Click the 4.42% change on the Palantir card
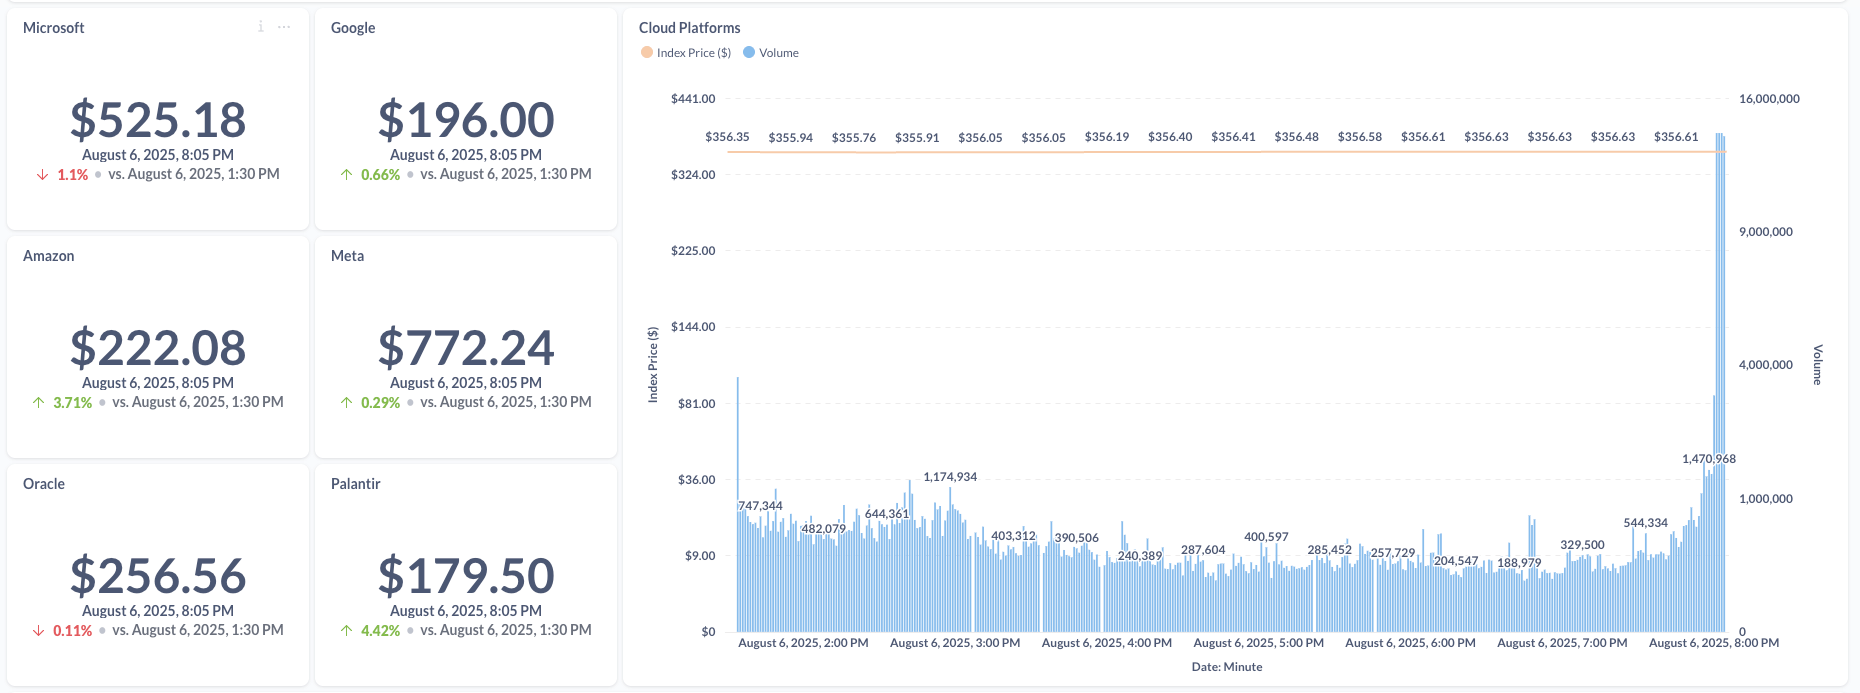Viewport: 1860px width, 693px height. point(381,631)
